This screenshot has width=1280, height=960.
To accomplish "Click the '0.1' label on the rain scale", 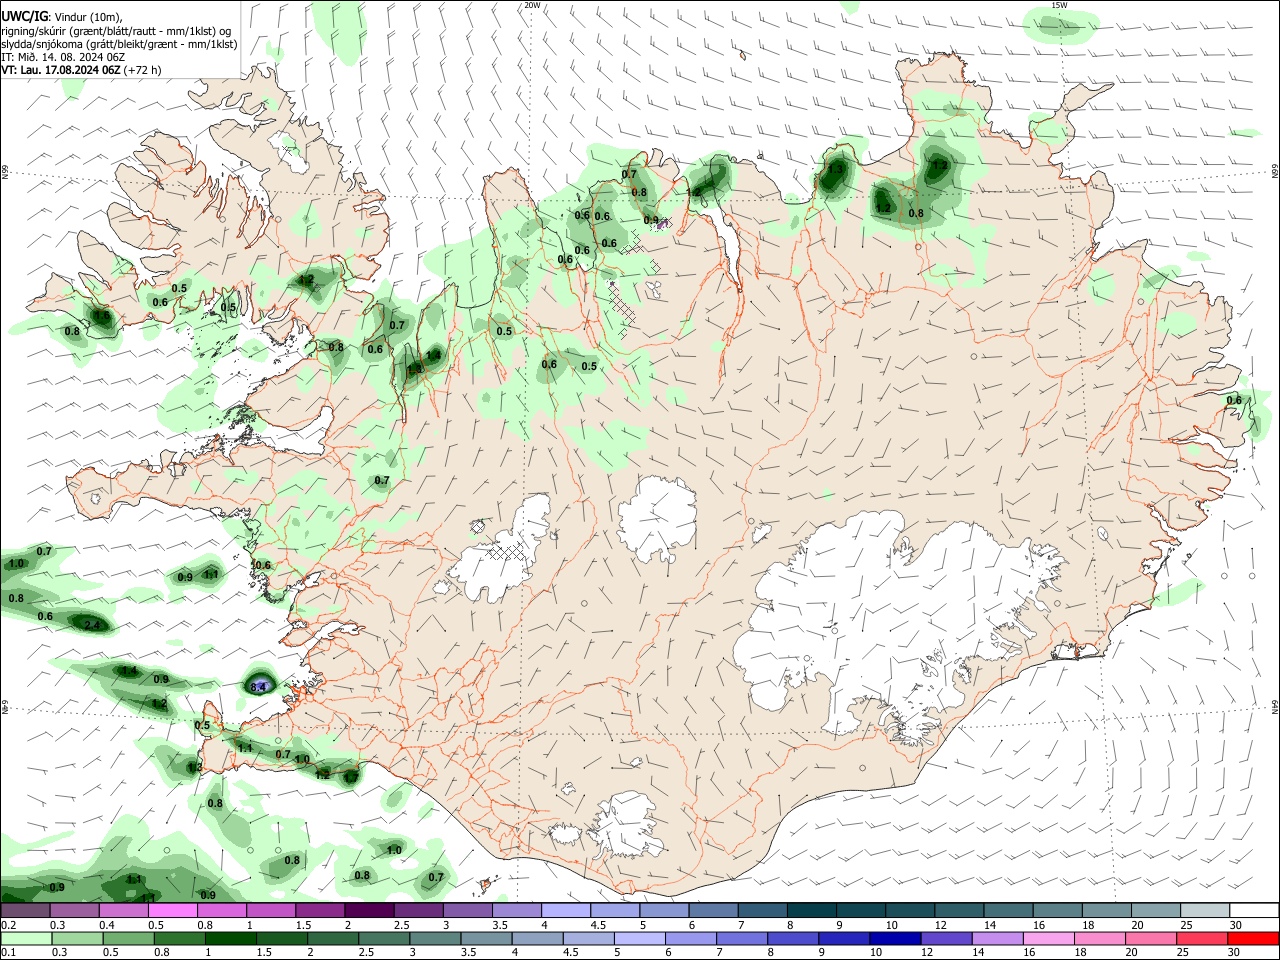I will pyautogui.click(x=9, y=952).
